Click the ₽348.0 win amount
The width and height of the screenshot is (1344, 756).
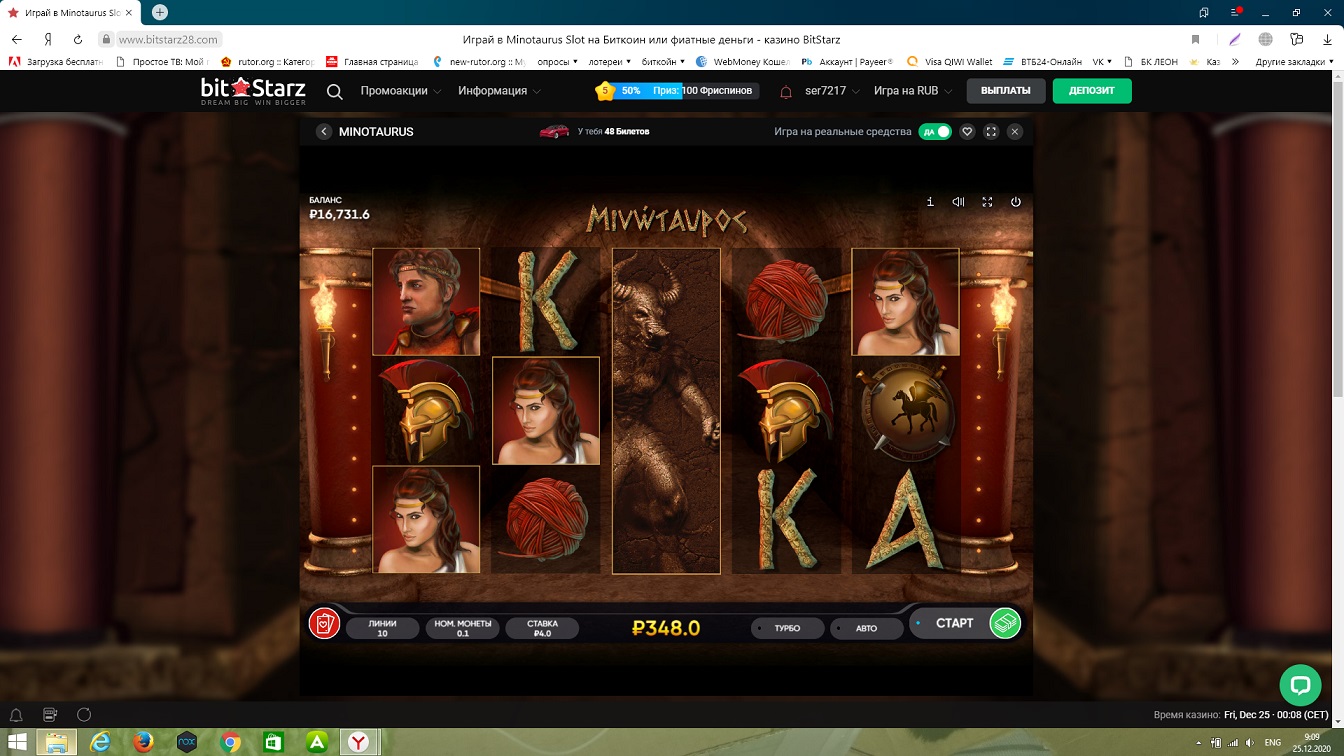coord(666,628)
